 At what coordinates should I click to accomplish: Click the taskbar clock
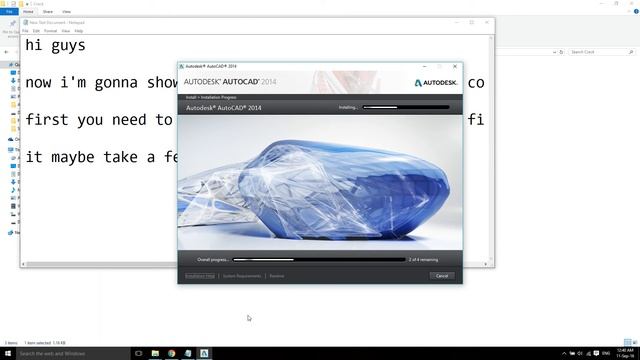pos(625,353)
